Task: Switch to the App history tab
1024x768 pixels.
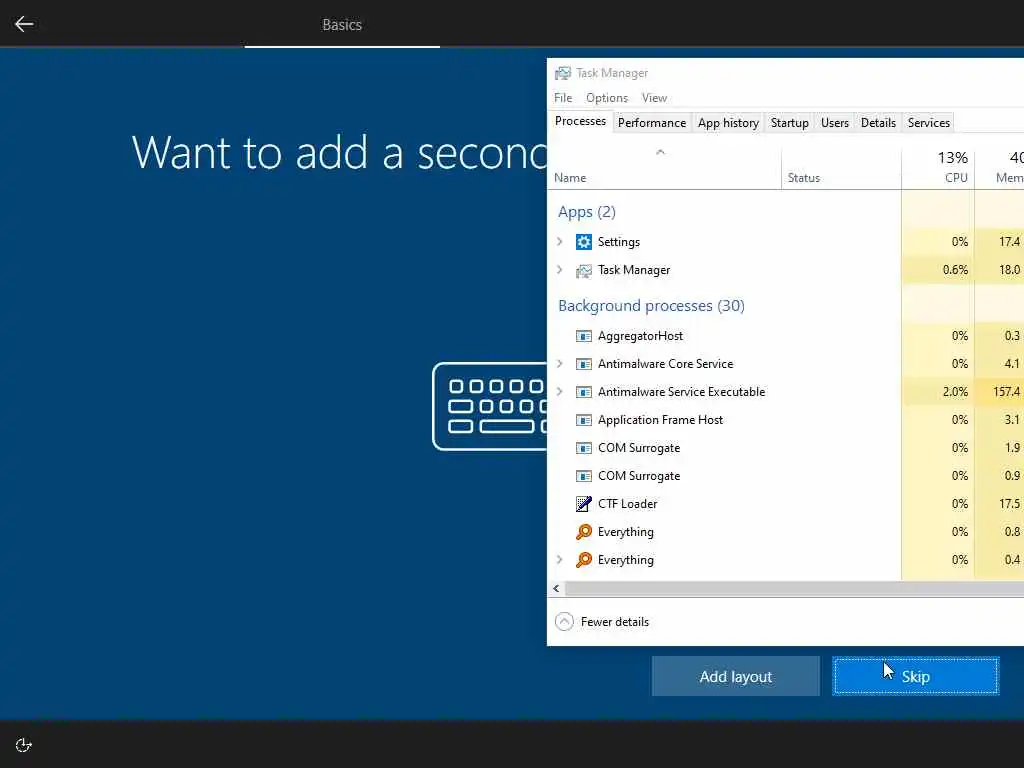Action: click(x=728, y=123)
